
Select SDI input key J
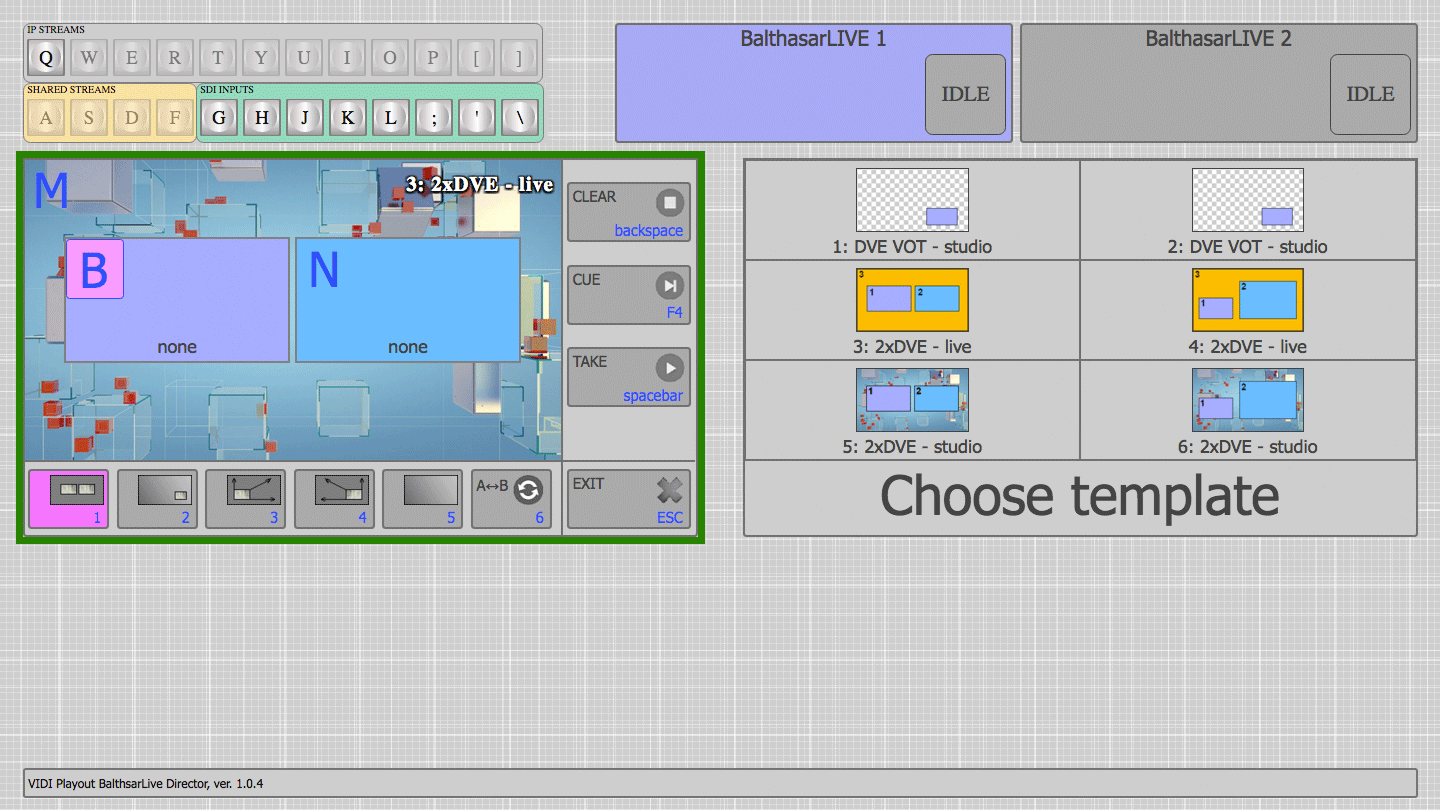[305, 118]
